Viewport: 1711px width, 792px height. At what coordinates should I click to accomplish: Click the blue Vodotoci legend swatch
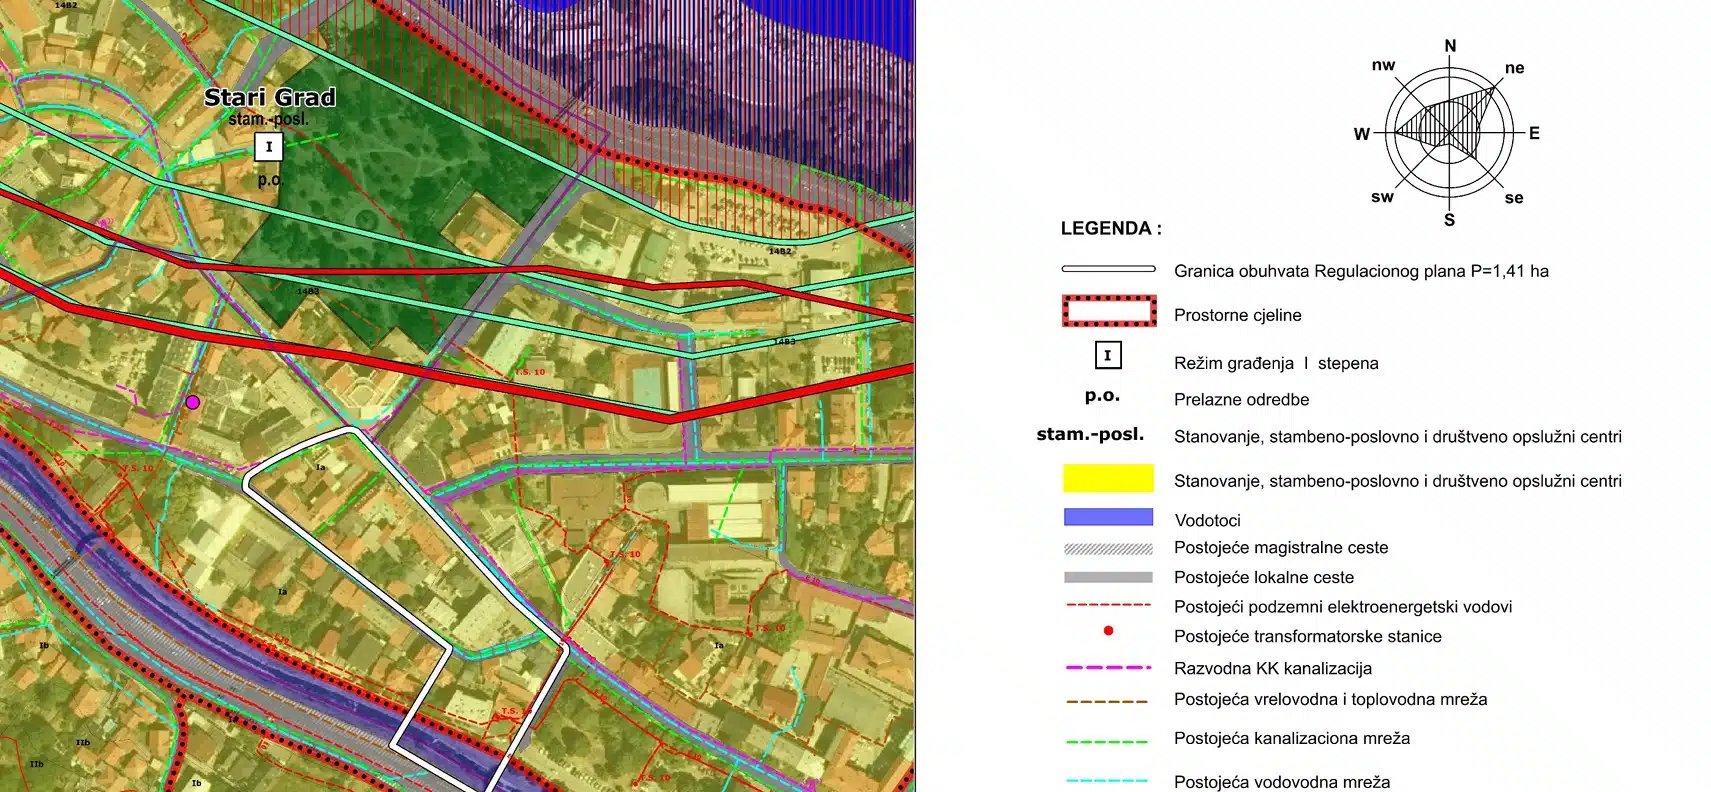(1108, 517)
